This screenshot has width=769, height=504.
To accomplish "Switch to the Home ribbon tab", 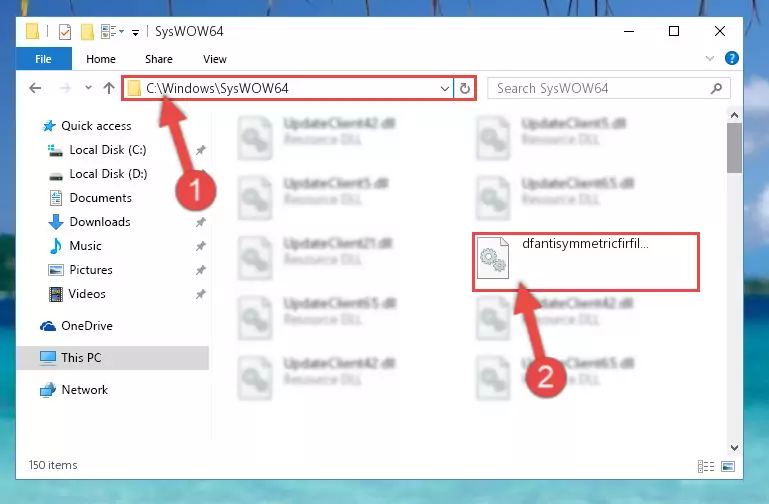I will point(101,59).
